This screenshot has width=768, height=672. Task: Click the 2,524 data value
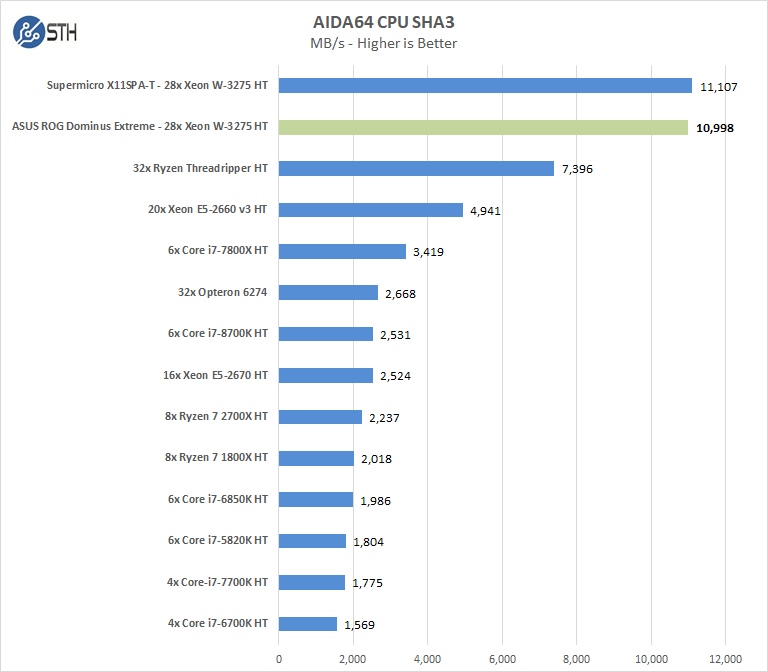[x=396, y=376]
